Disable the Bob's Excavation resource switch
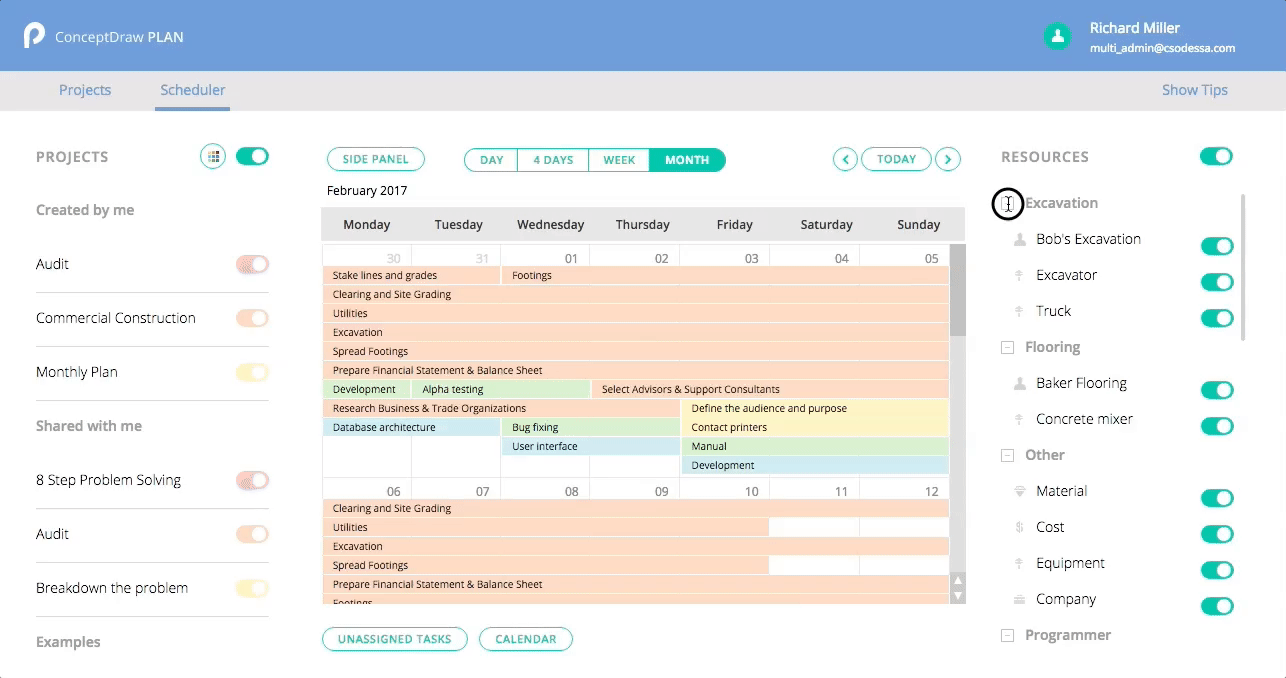The height and width of the screenshot is (678, 1286). click(x=1216, y=246)
